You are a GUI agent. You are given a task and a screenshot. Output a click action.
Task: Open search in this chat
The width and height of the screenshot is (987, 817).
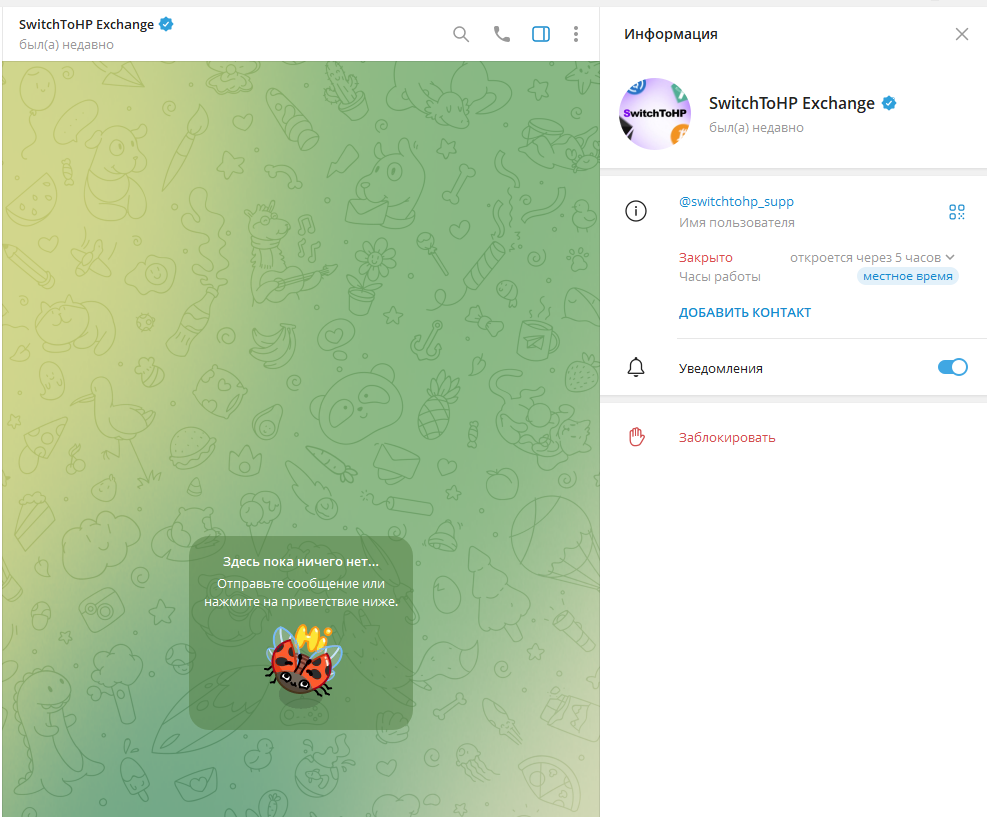461,34
